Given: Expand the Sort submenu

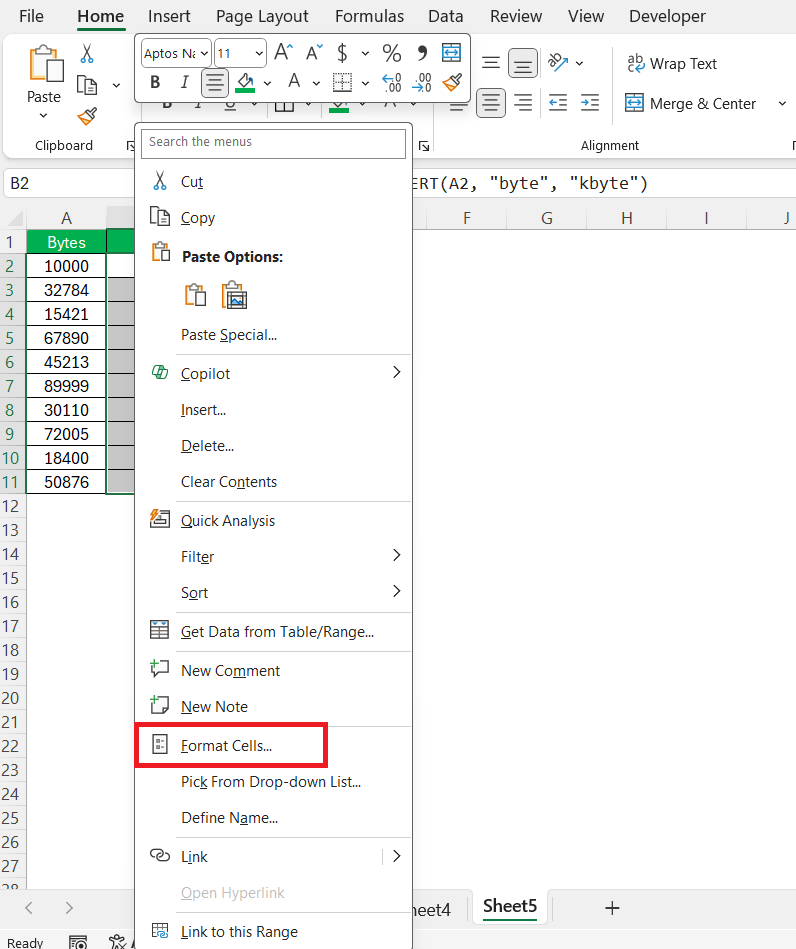Looking at the screenshot, I should point(396,591).
